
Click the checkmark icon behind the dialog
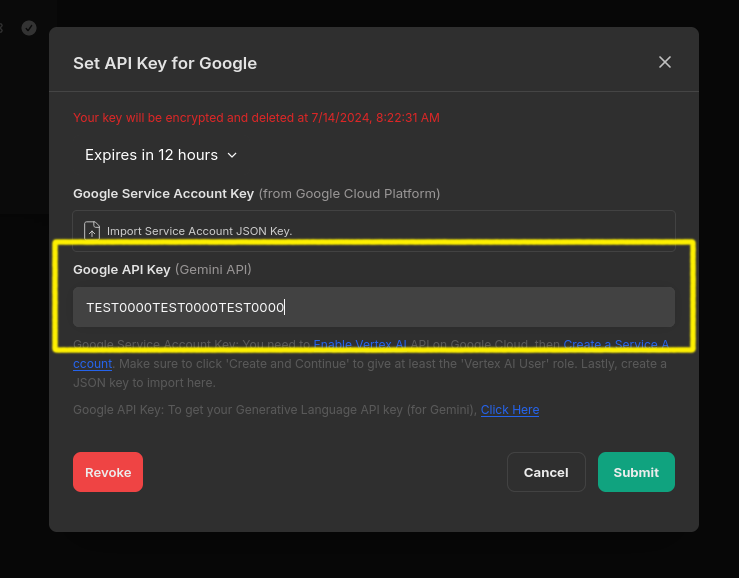point(29,28)
